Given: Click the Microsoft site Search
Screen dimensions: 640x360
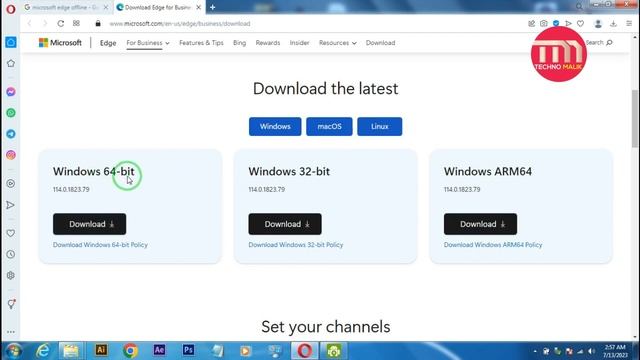Looking at the screenshot, I should coord(599,42).
